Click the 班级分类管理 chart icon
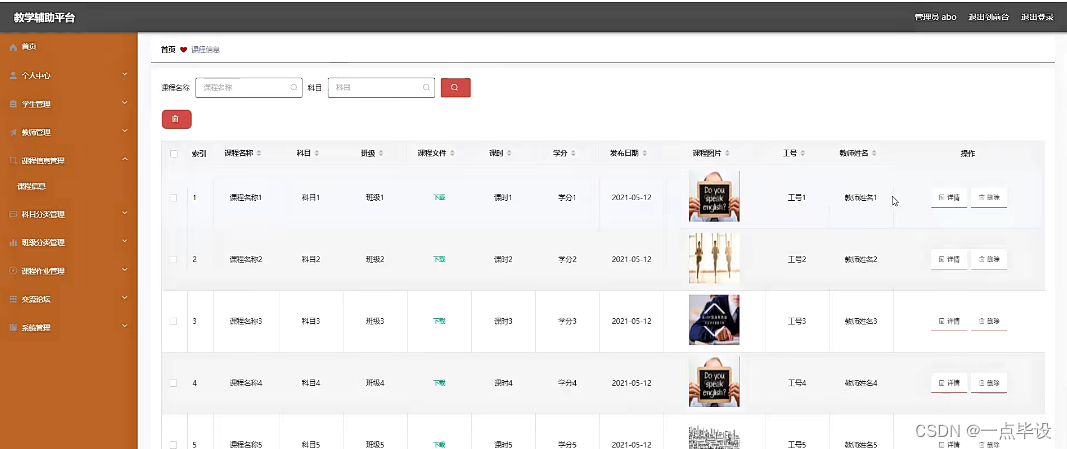 click(13, 242)
